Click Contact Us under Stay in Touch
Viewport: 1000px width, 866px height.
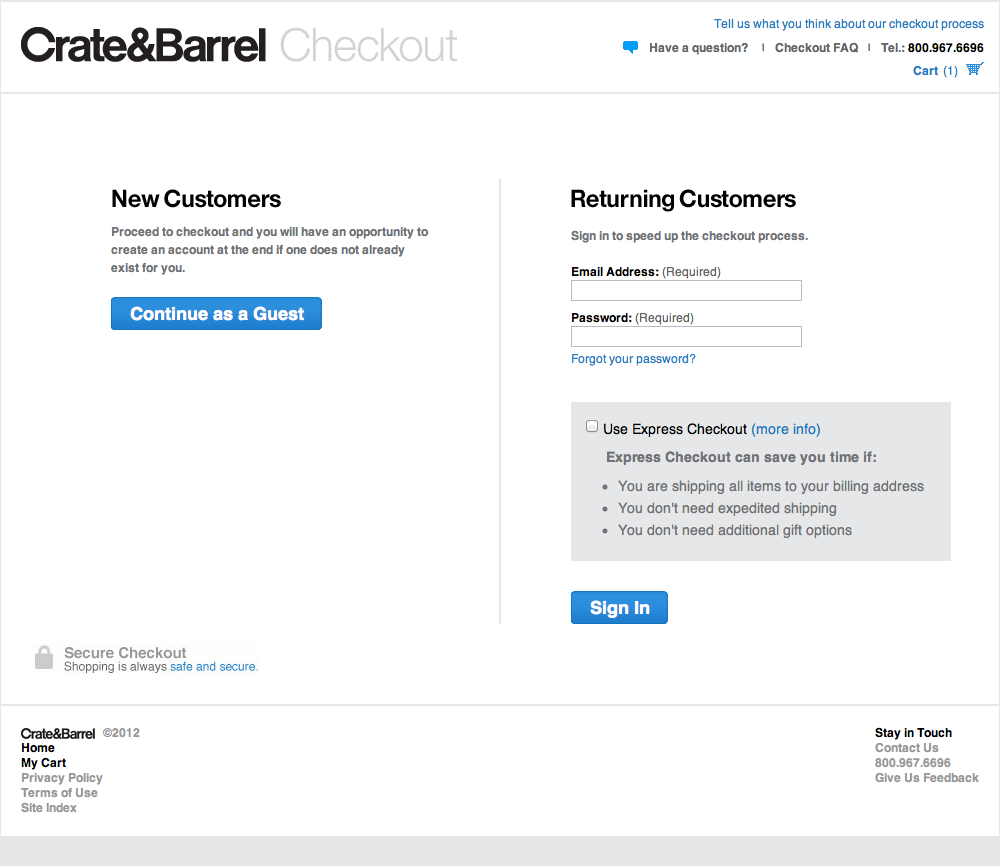coord(906,747)
